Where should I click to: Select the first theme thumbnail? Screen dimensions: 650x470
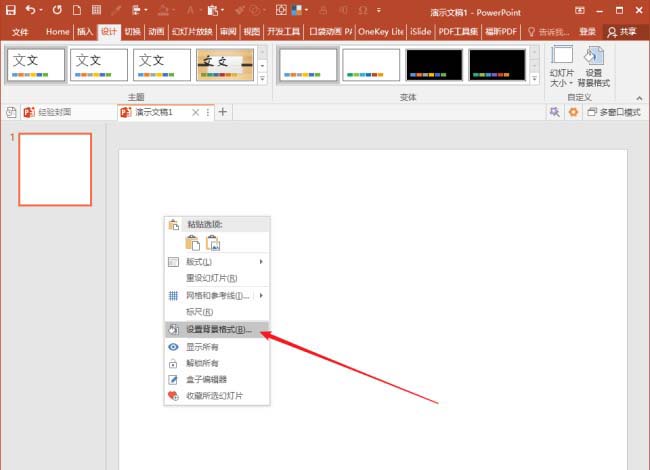click(36, 64)
